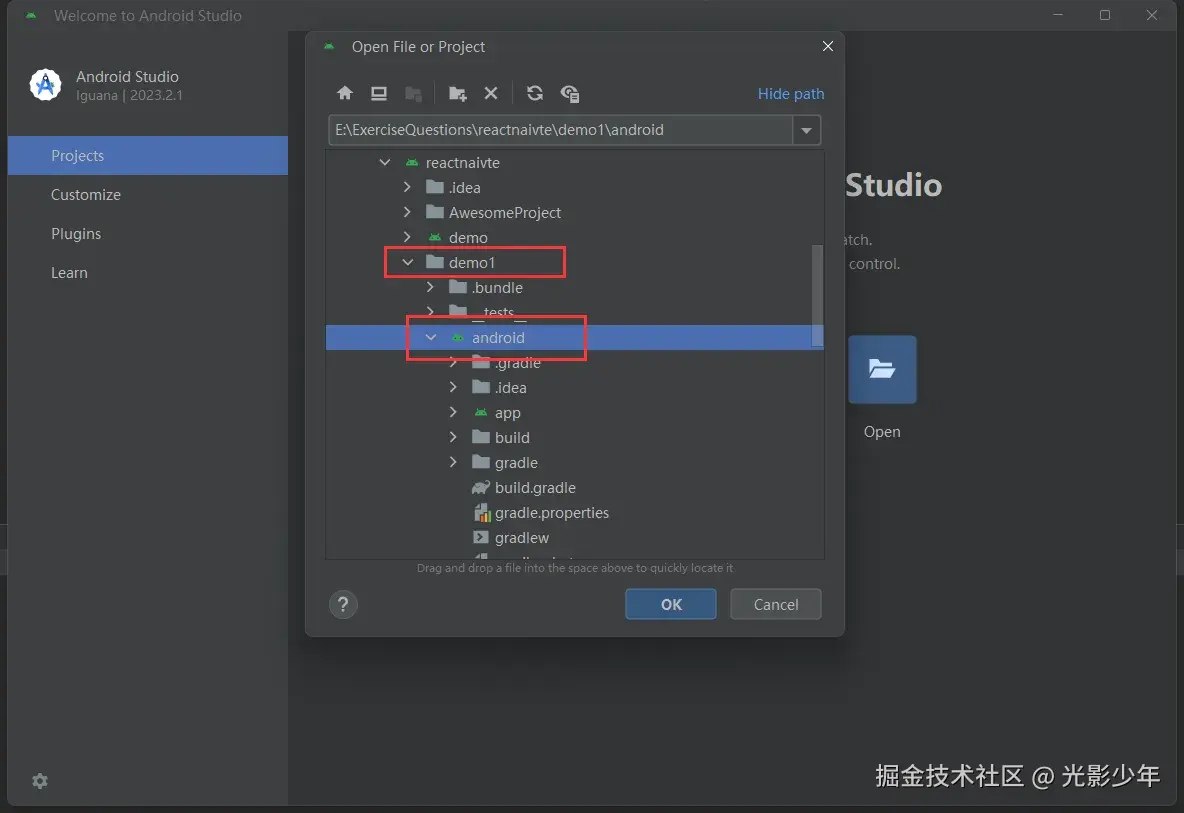Click the app module icon
Screen dimensions: 1184x813
(480, 412)
